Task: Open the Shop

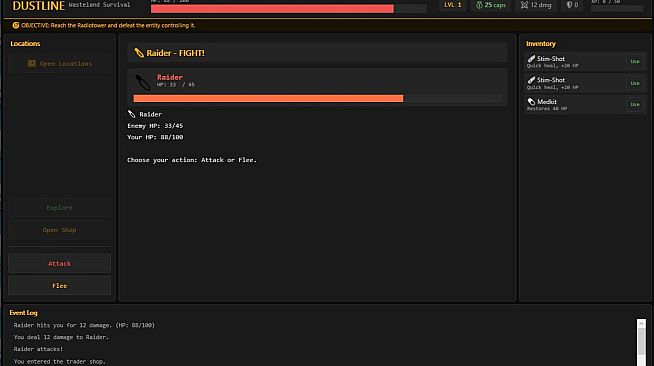Action: pos(59,230)
